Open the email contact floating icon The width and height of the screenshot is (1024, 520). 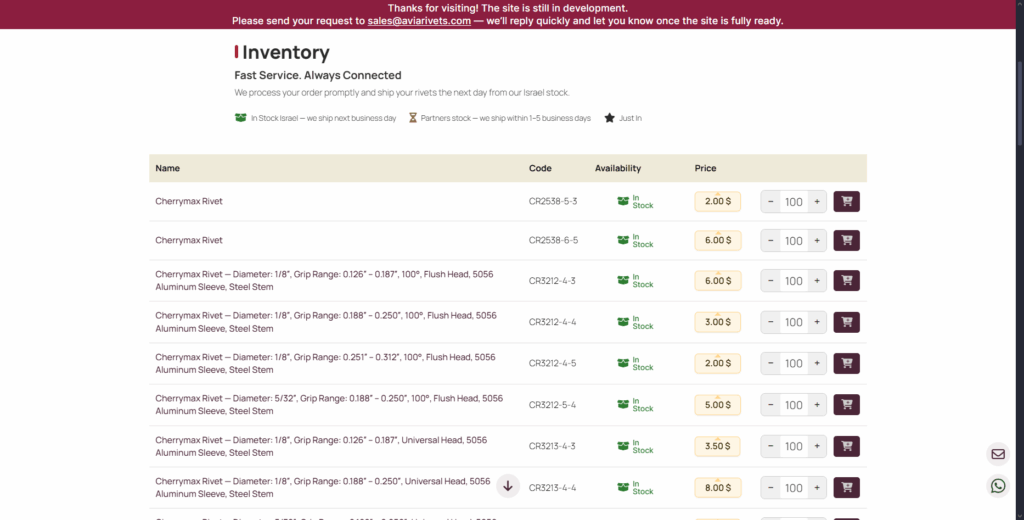pos(998,454)
